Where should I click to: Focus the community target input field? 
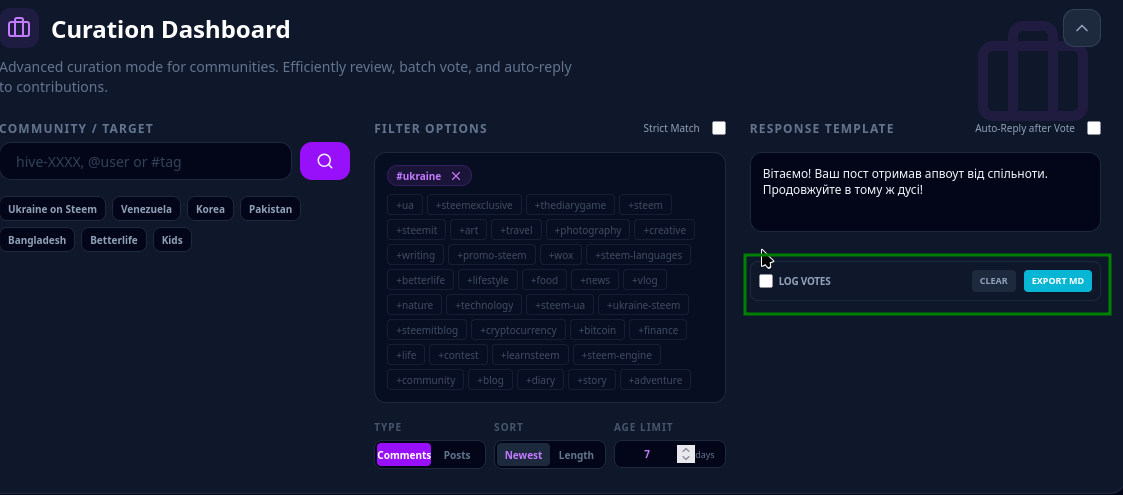pyautogui.click(x=145, y=161)
